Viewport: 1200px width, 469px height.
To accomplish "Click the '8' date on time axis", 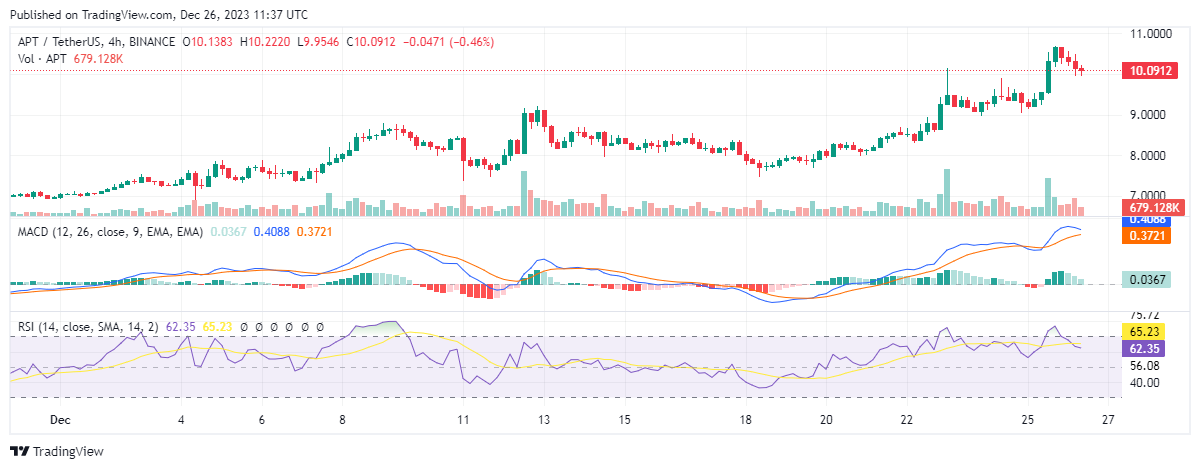I will click(x=342, y=420).
